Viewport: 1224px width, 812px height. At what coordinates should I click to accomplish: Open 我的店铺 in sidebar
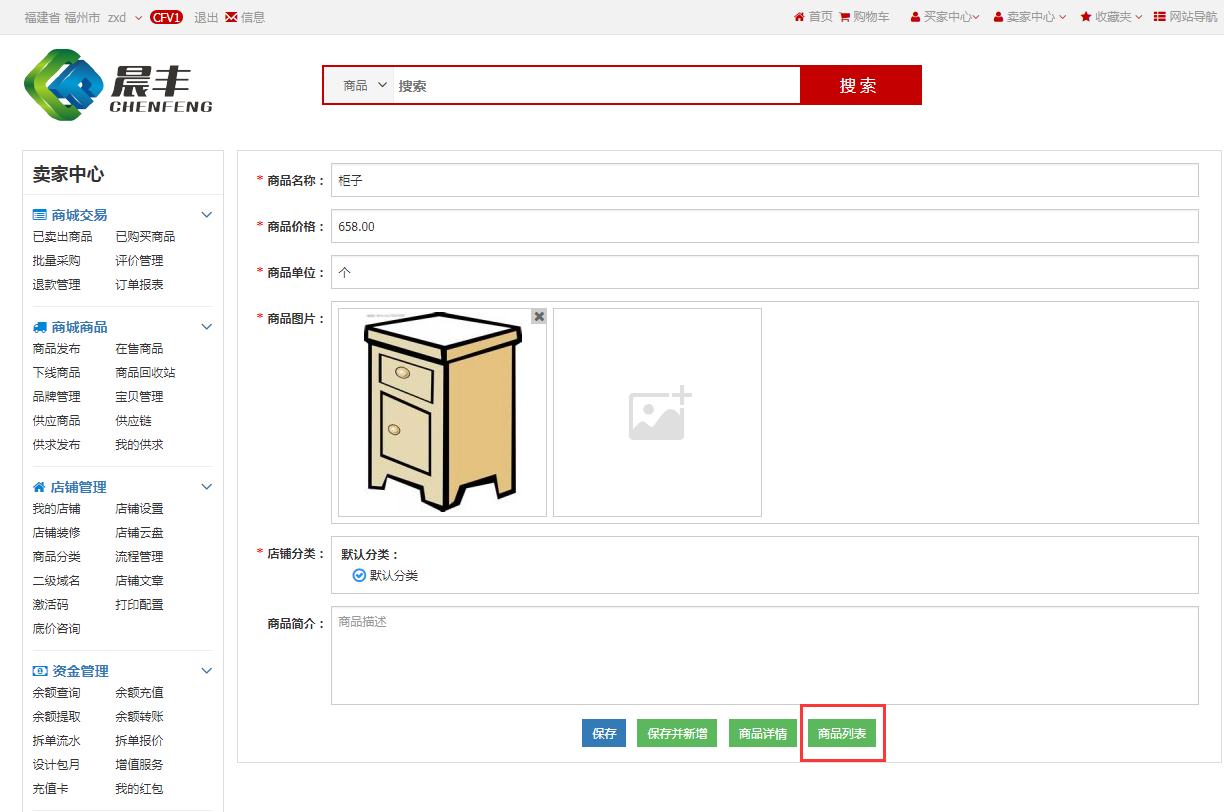[x=56, y=509]
